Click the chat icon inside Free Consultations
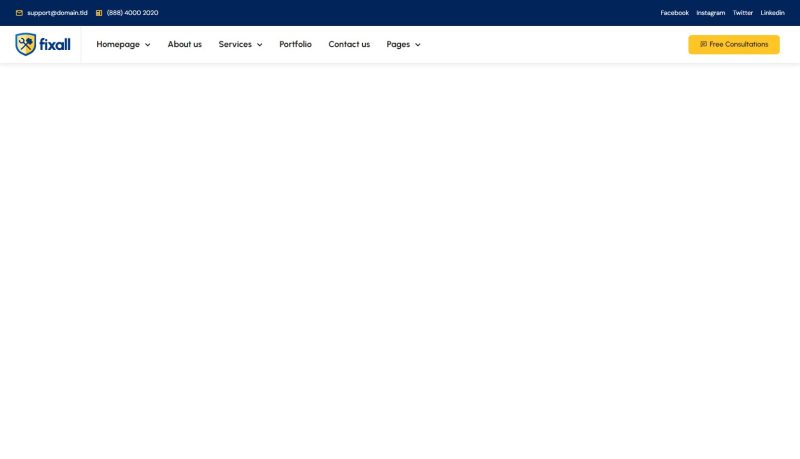The width and height of the screenshot is (800, 459). (x=703, y=44)
